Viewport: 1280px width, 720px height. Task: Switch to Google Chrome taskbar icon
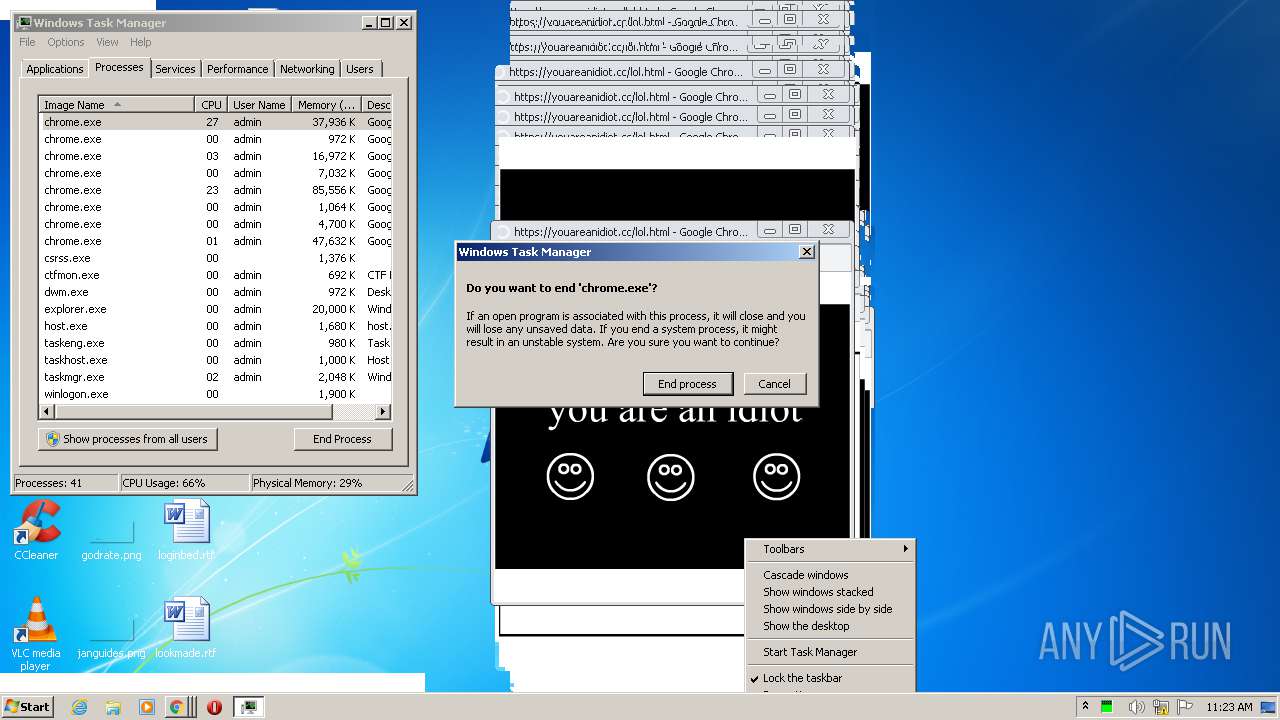coord(177,707)
